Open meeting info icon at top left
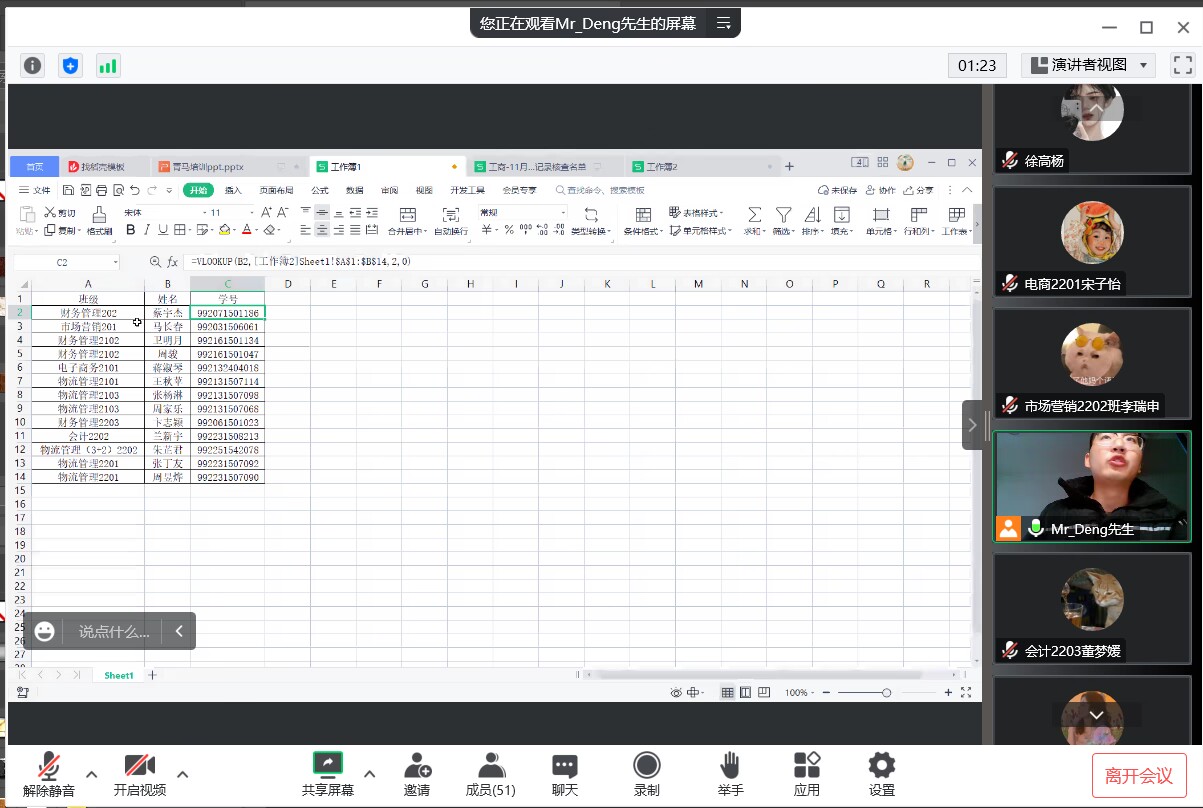Image resolution: width=1203 pixels, height=808 pixels. 33,66
